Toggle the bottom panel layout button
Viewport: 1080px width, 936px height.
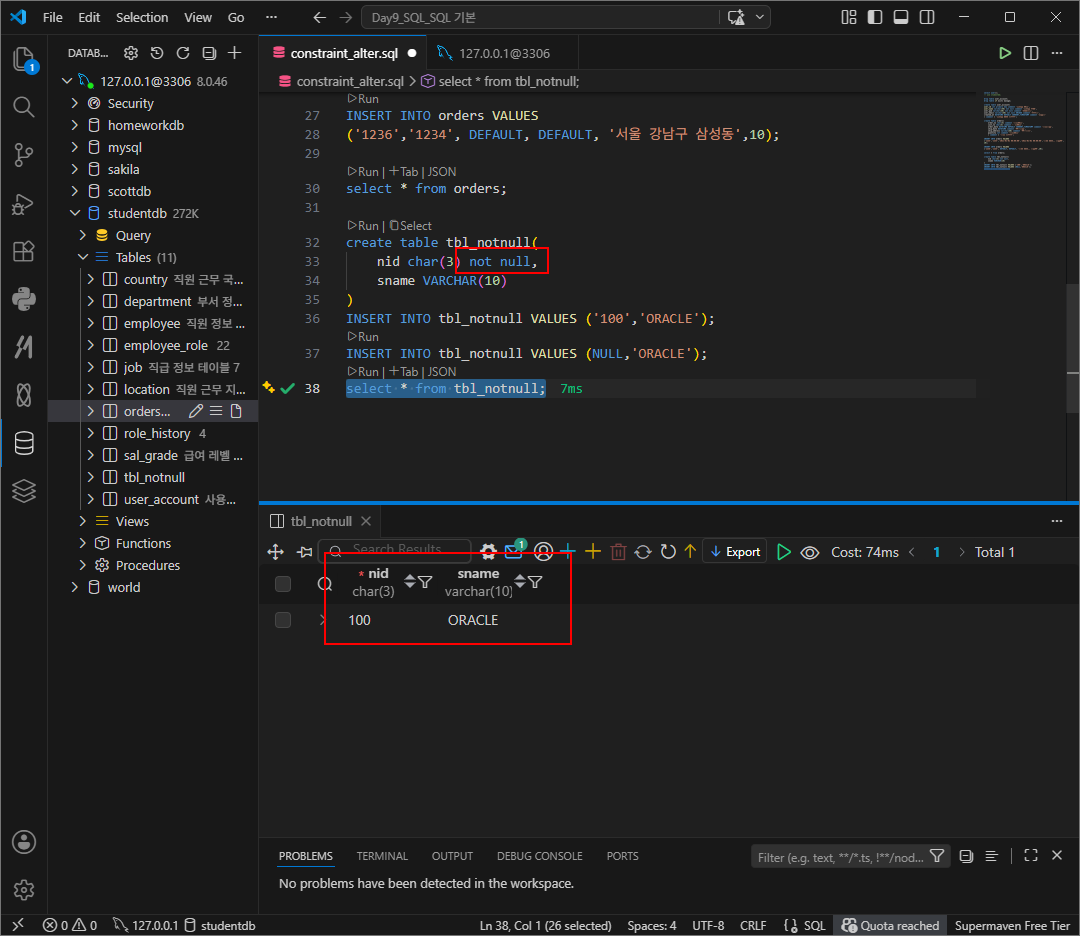pos(901,17)
